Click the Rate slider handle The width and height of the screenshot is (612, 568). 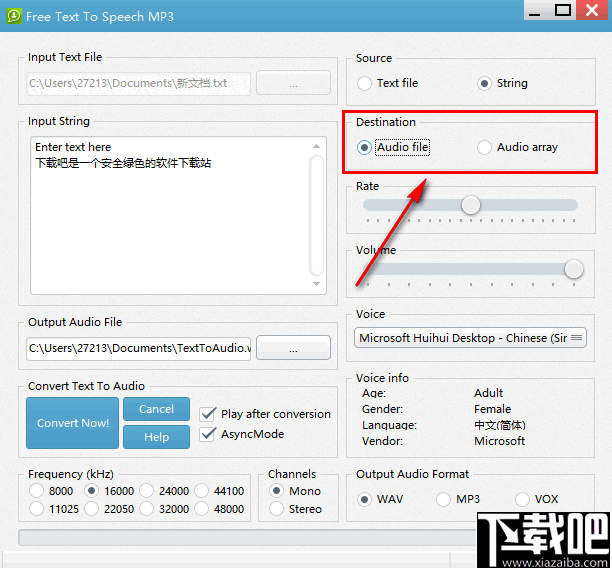coord(470,205)
